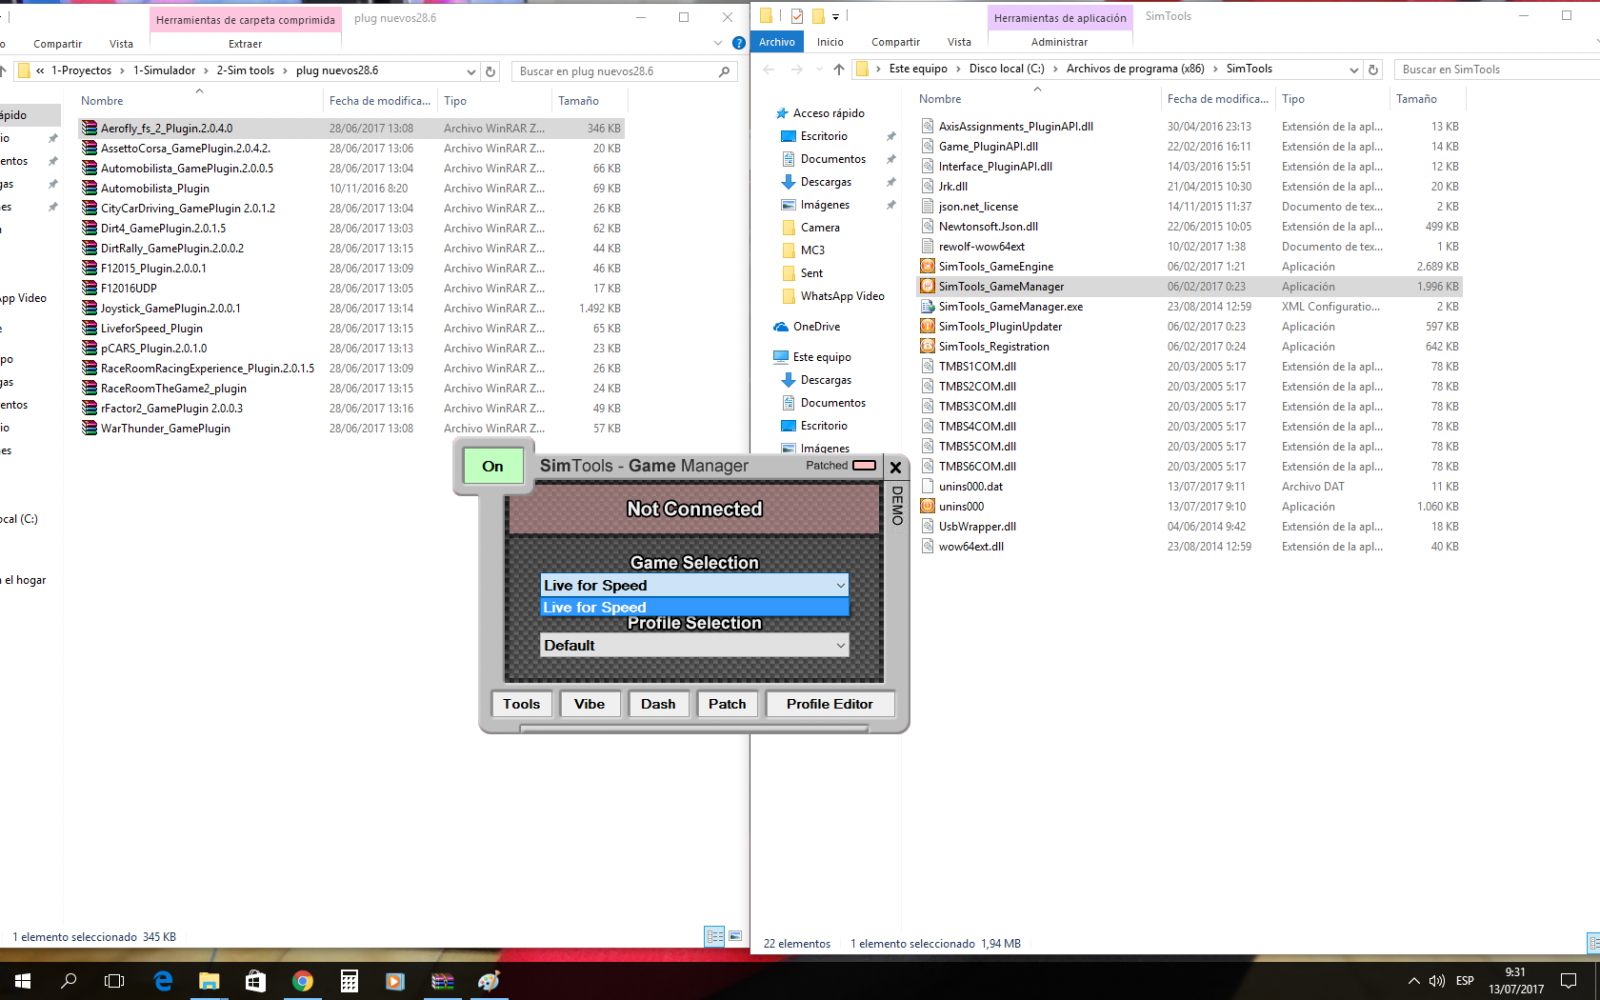Open Windows Start menu
Screen dimensions: 1600x1000
click(x=23, y=981)
